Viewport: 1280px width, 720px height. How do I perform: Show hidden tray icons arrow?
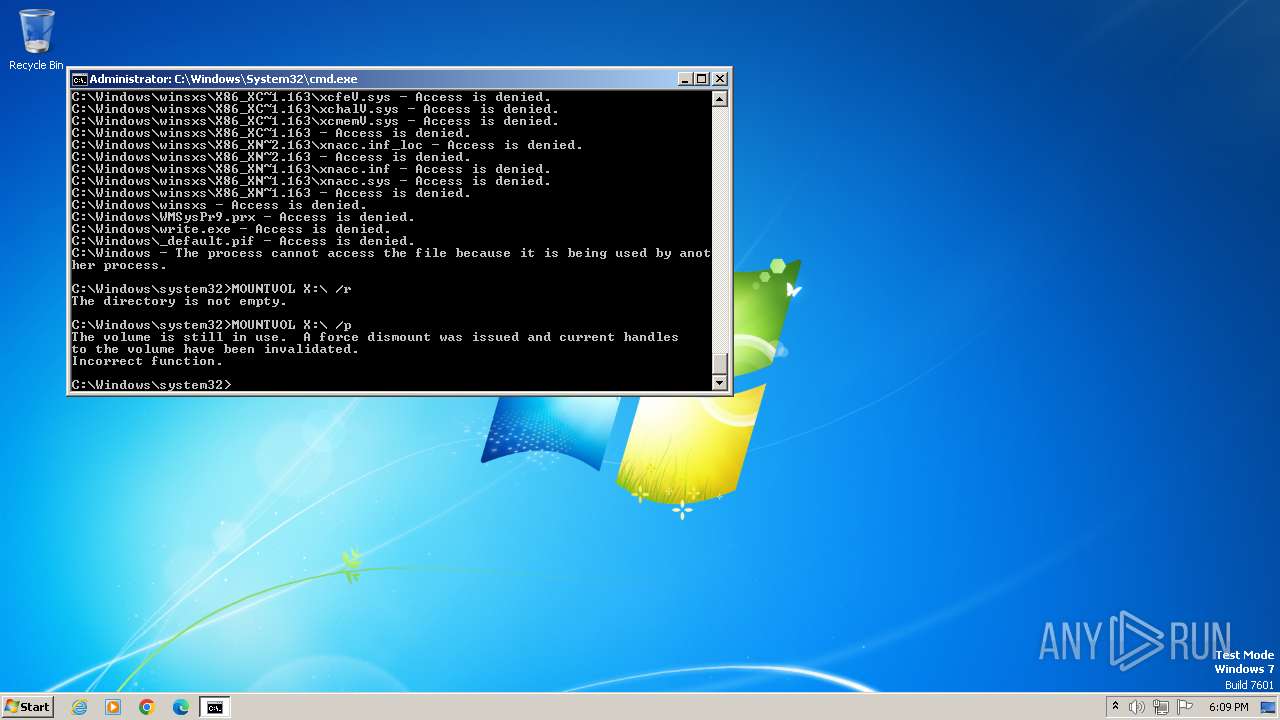pyautogui.click(x=1115, y=706)
